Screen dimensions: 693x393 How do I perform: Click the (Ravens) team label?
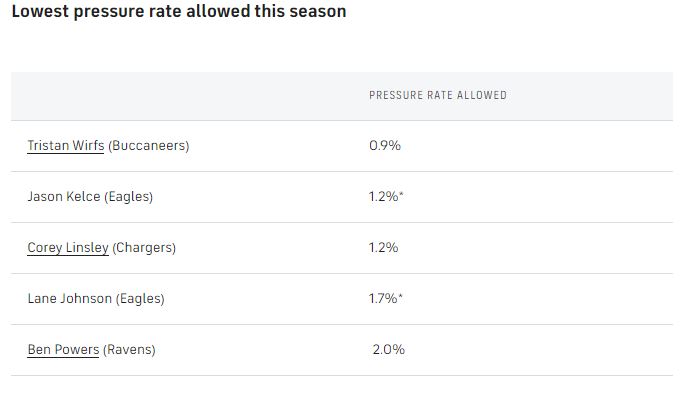click(129, 350)
